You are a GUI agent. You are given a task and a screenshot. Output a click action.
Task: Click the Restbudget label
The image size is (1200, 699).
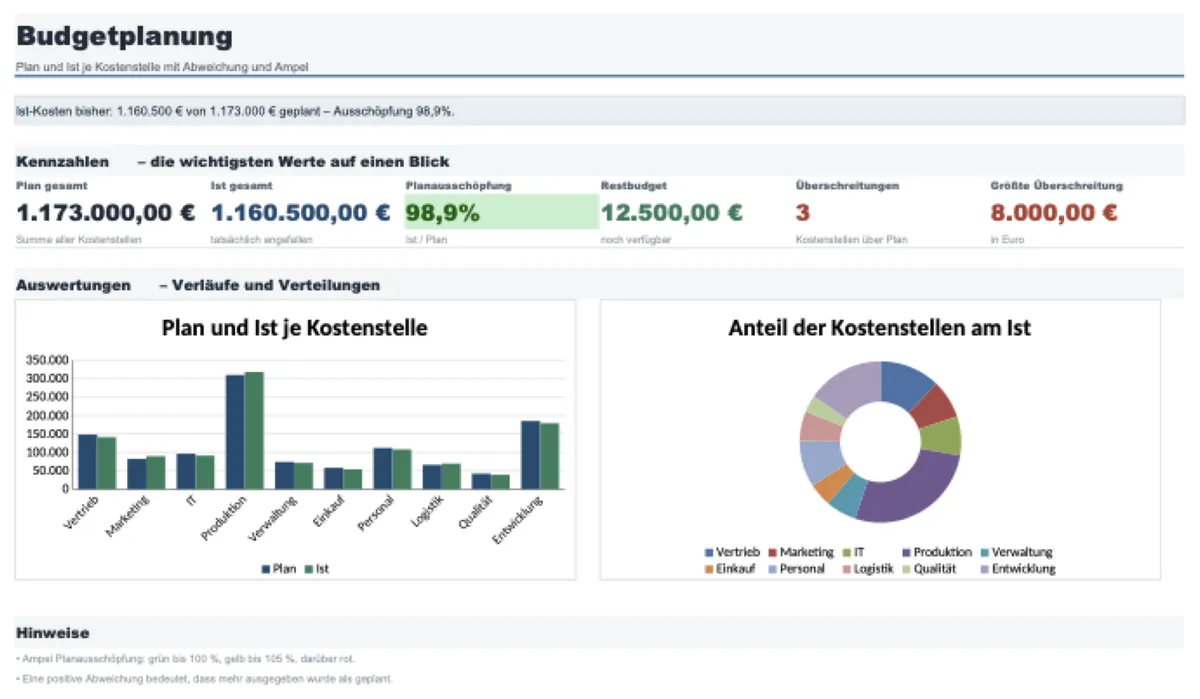point(634,185)
